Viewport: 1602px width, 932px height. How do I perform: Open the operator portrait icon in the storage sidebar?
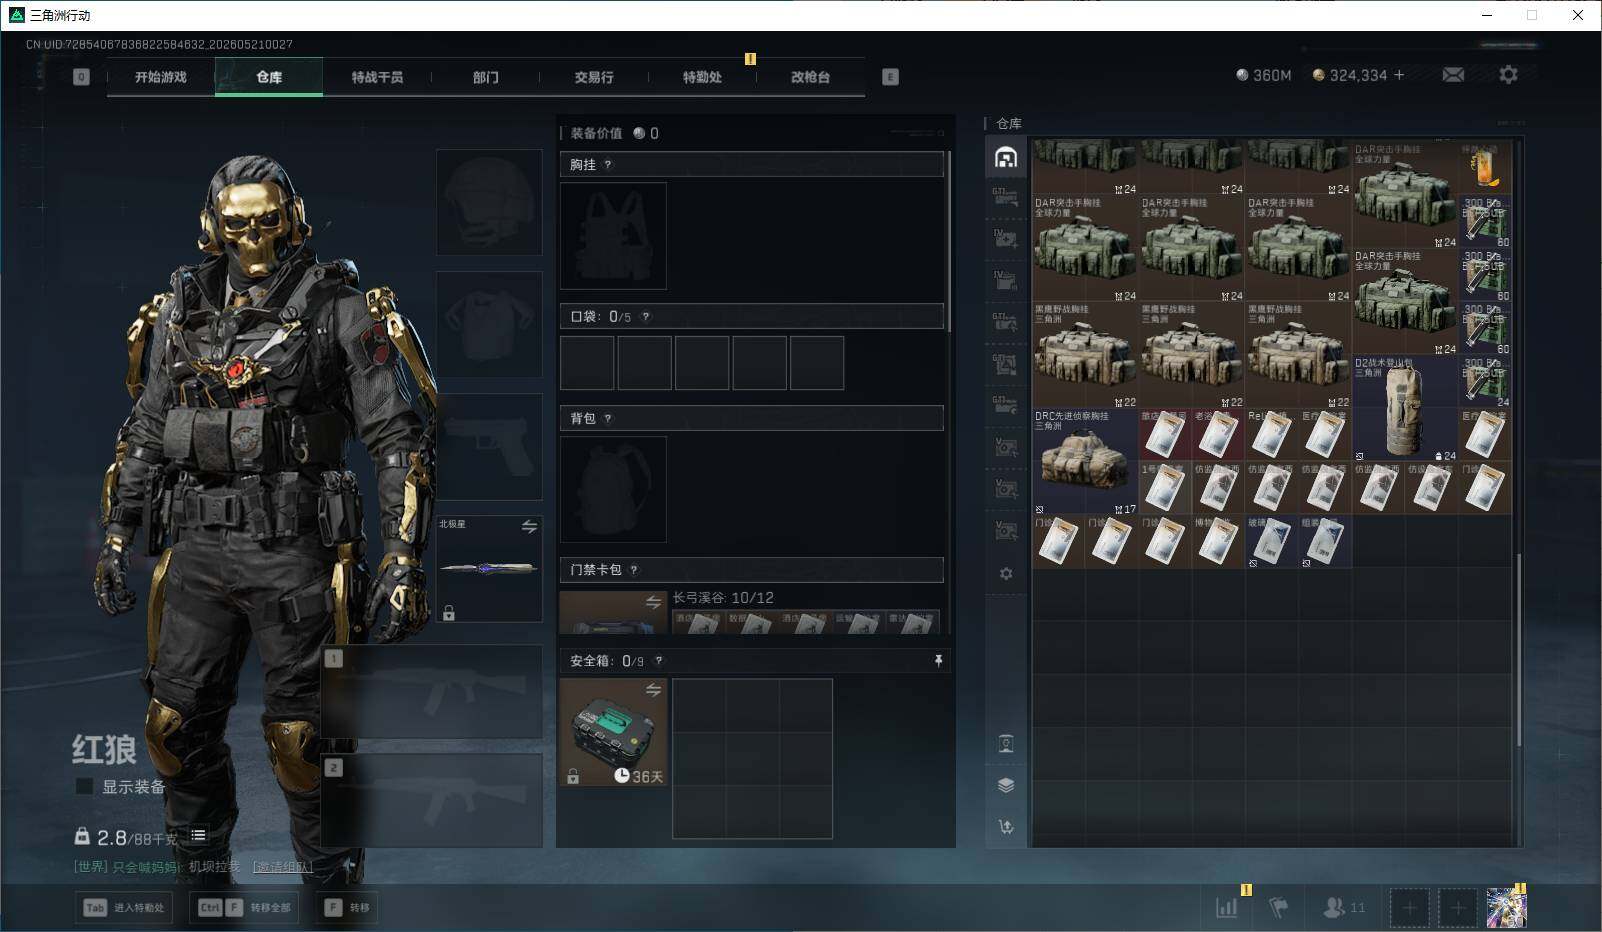[1006, 743]
